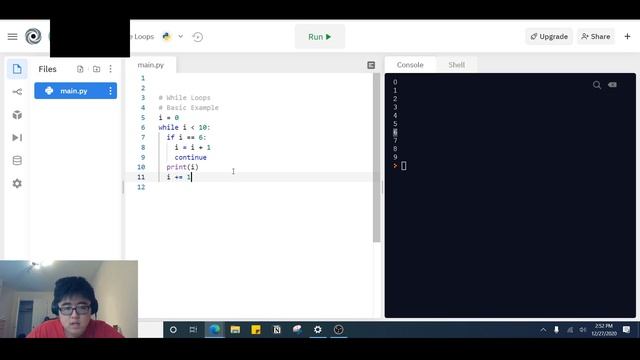
Task: Open Files panel three-dot menu
Action: 110,69
